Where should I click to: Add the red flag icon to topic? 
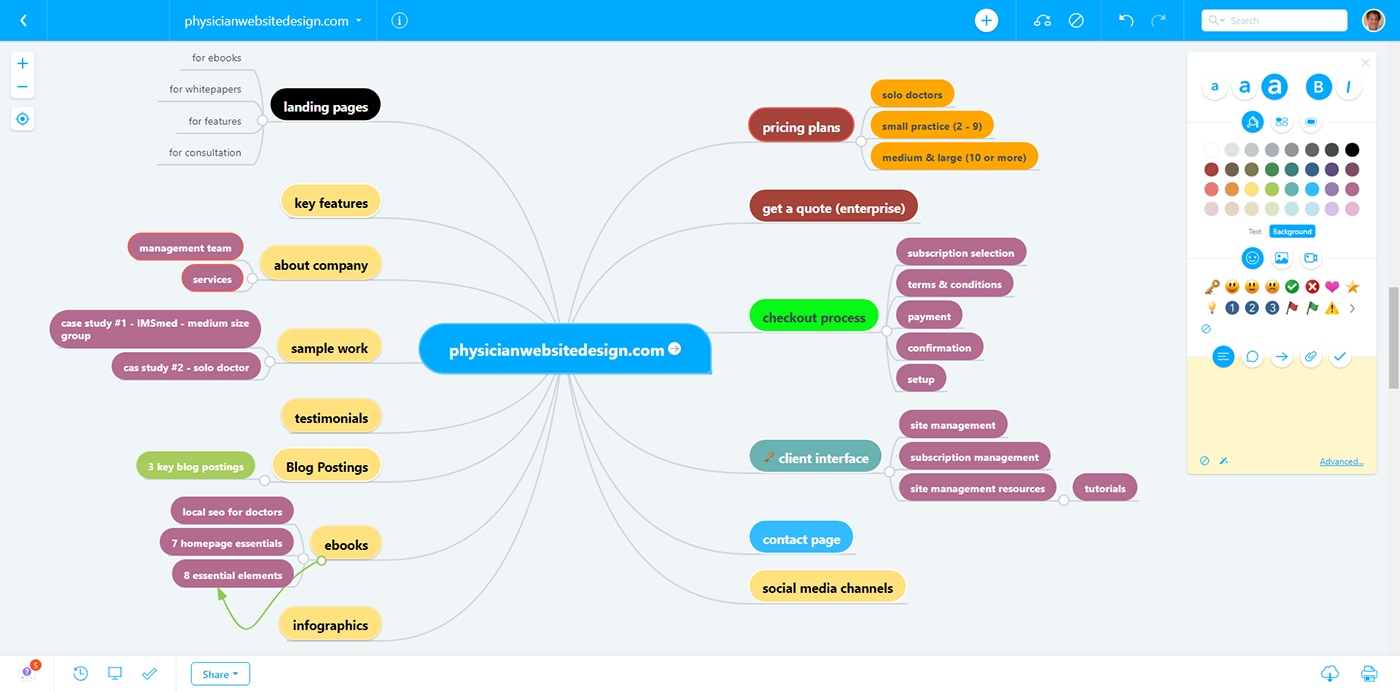pos(1292,308)
